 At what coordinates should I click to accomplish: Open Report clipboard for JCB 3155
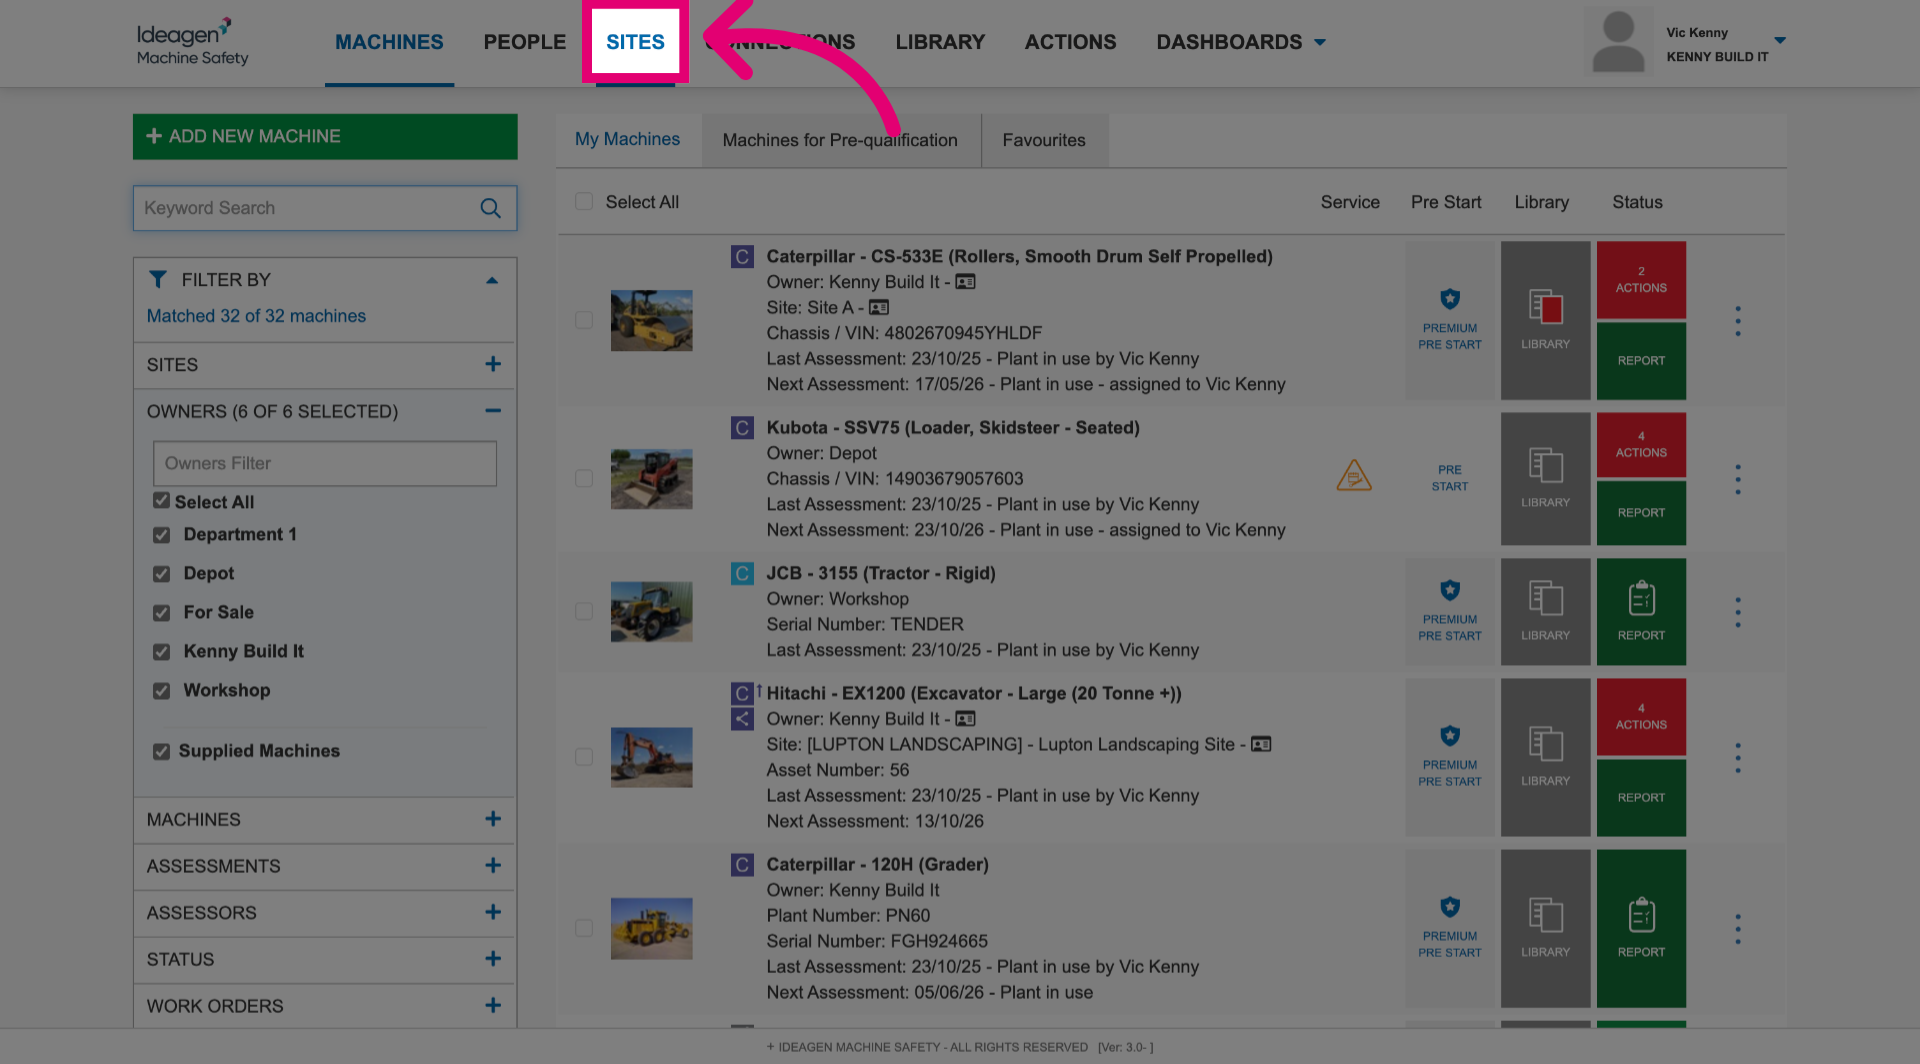(x=1641, y=611)
